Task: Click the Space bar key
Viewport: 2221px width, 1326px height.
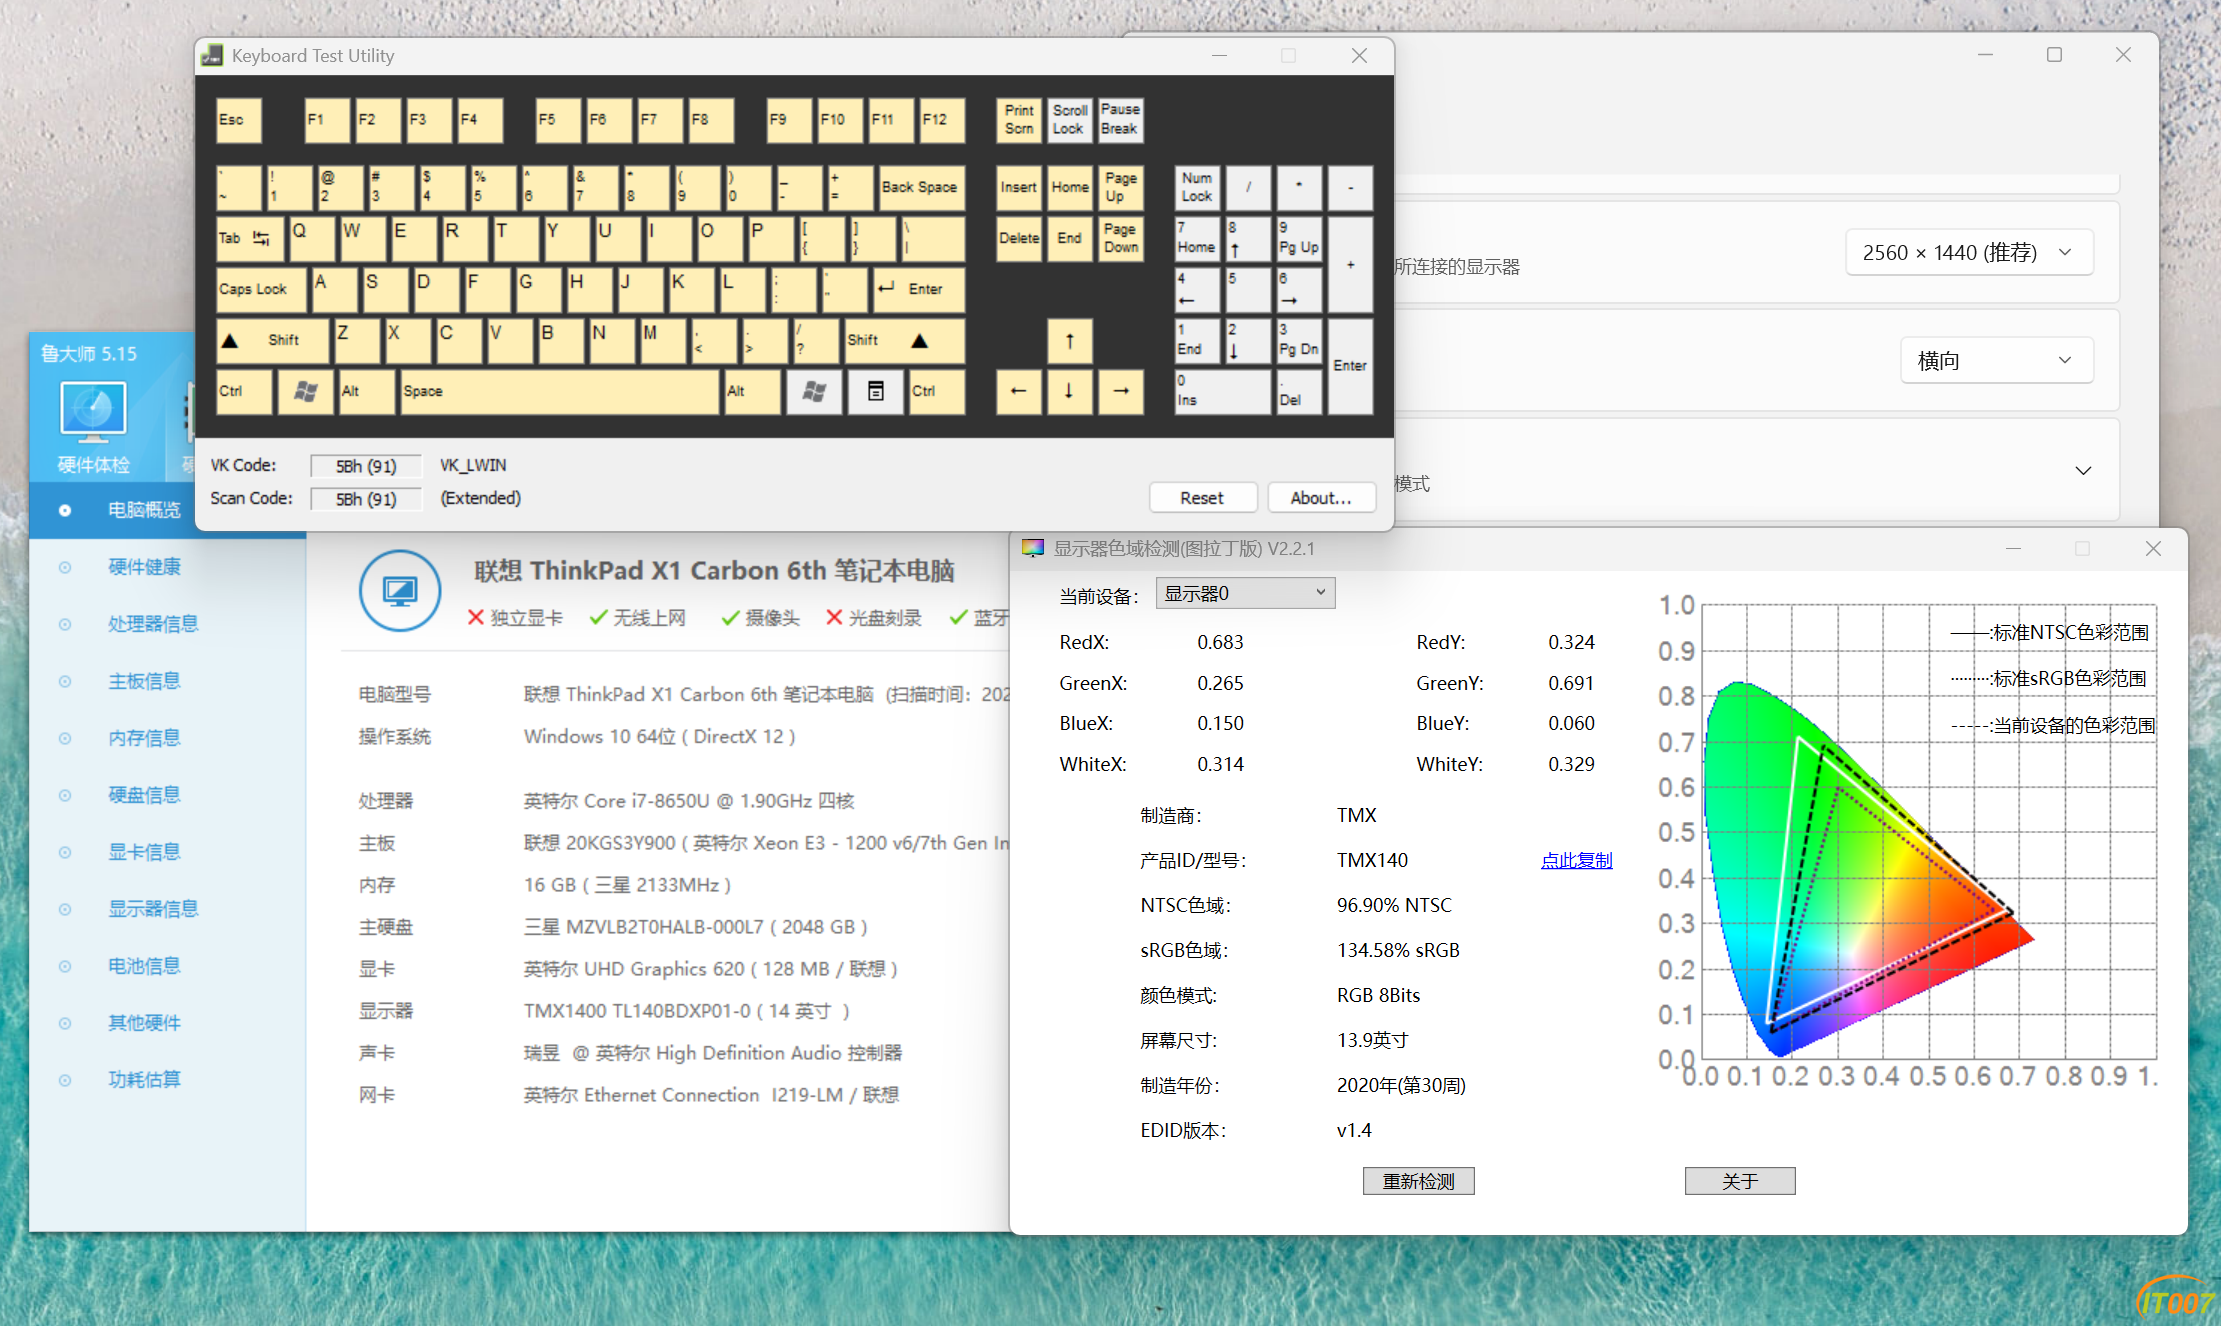Action: point(560,391)
